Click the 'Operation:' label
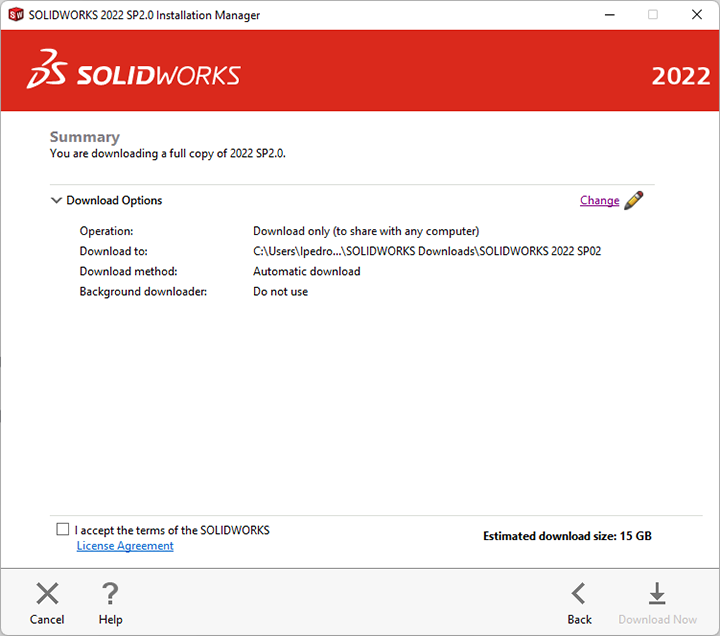 click(107, 231)
